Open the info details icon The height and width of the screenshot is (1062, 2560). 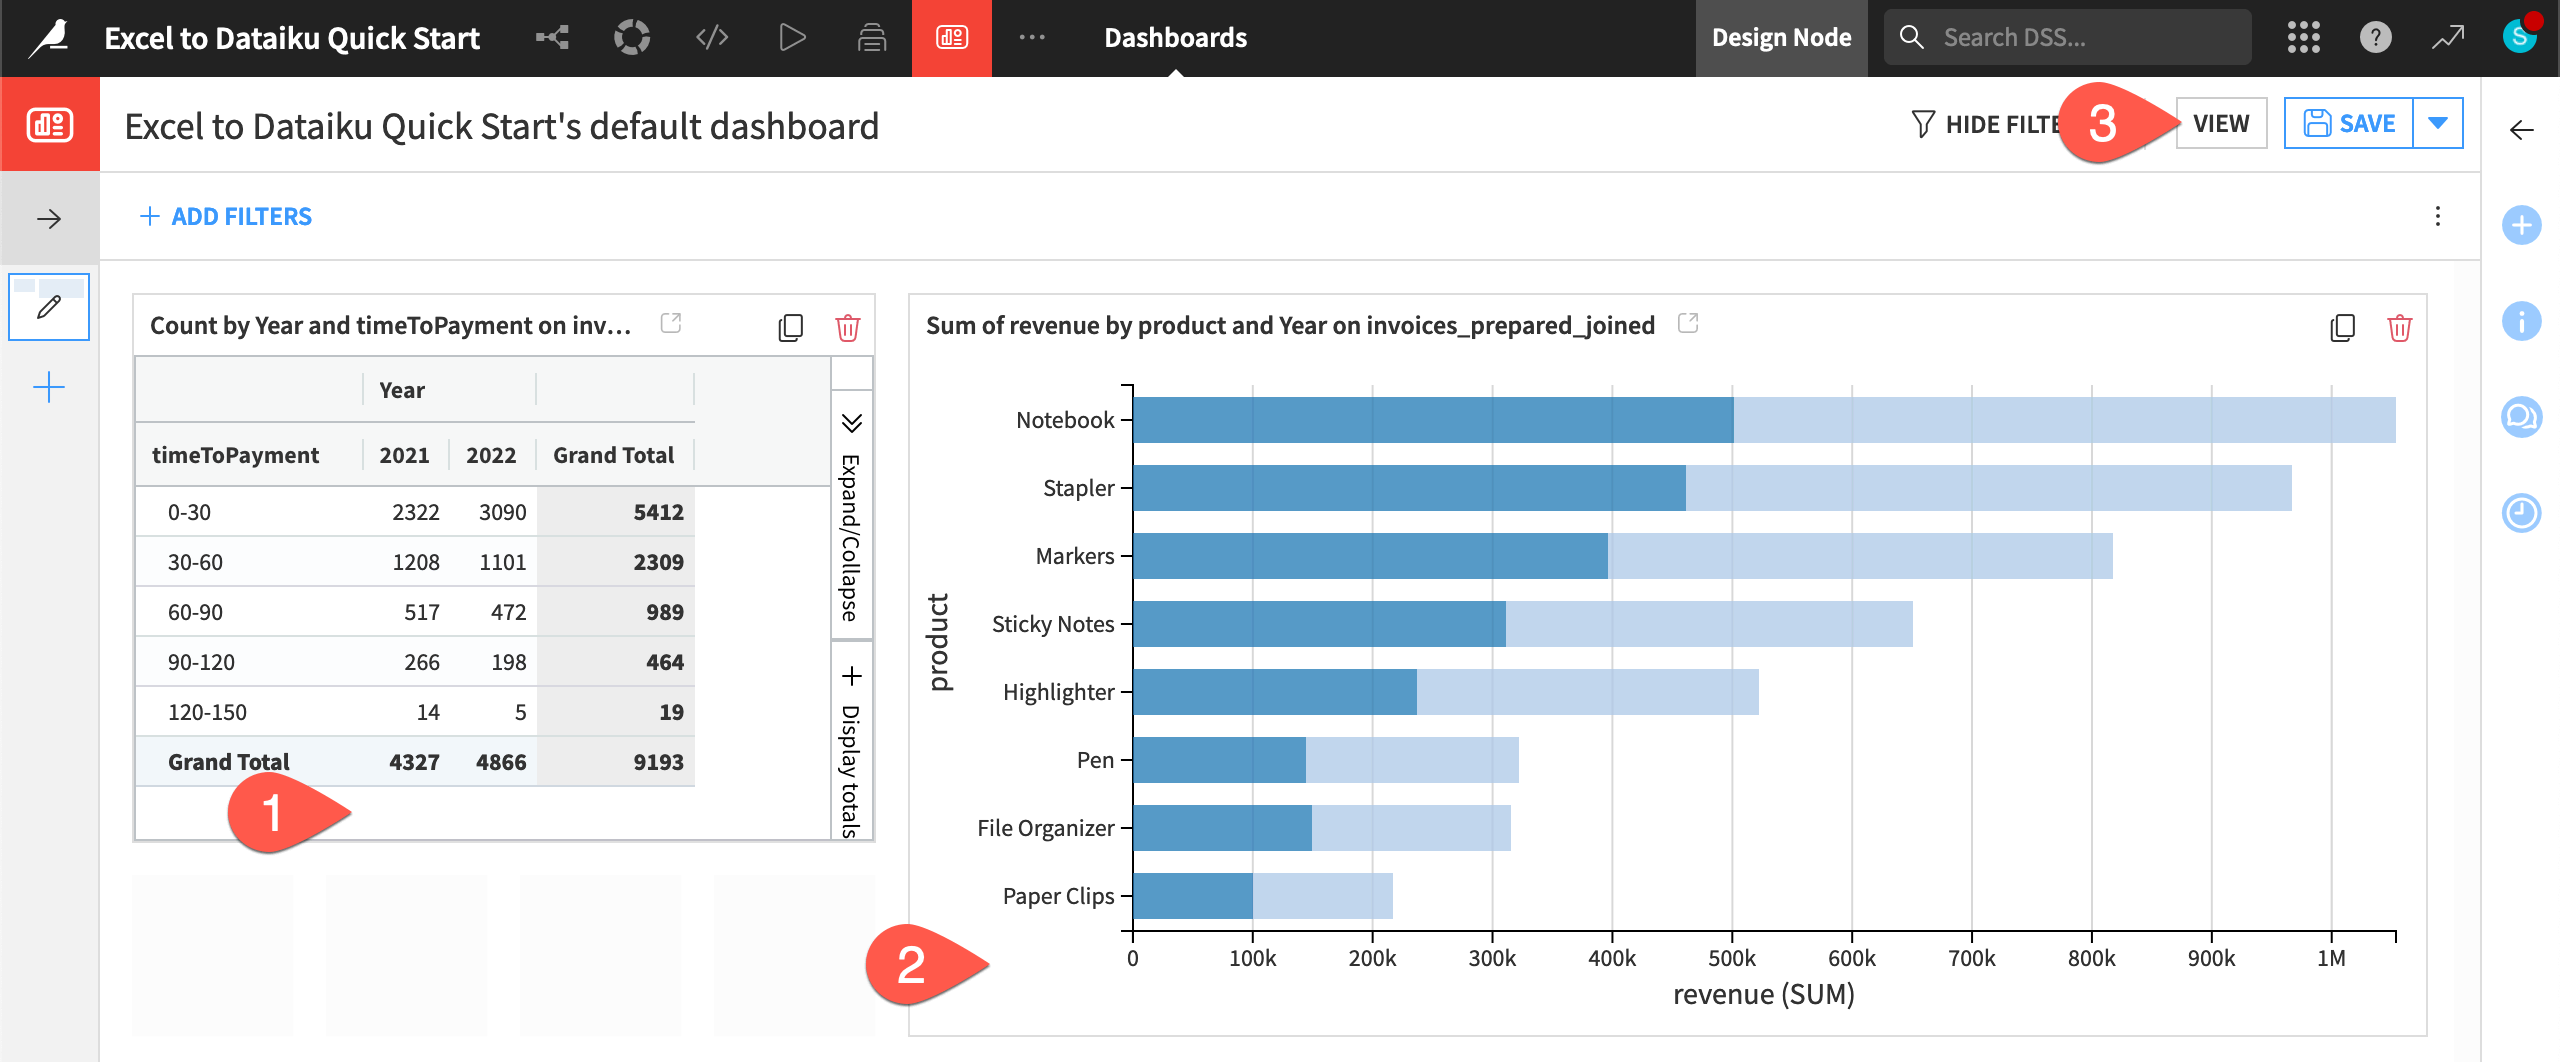(x=2521, y=321)
